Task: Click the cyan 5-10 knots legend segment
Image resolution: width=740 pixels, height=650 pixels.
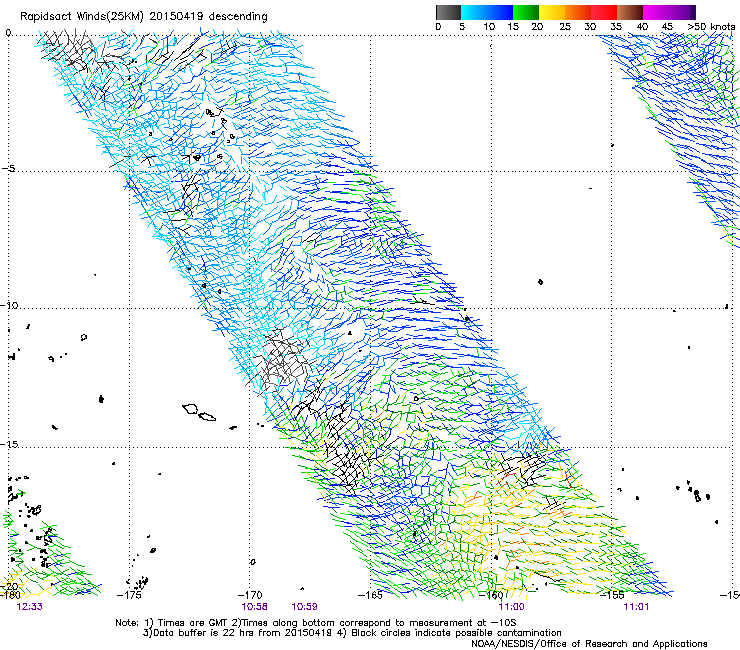Action: [474, 12]
